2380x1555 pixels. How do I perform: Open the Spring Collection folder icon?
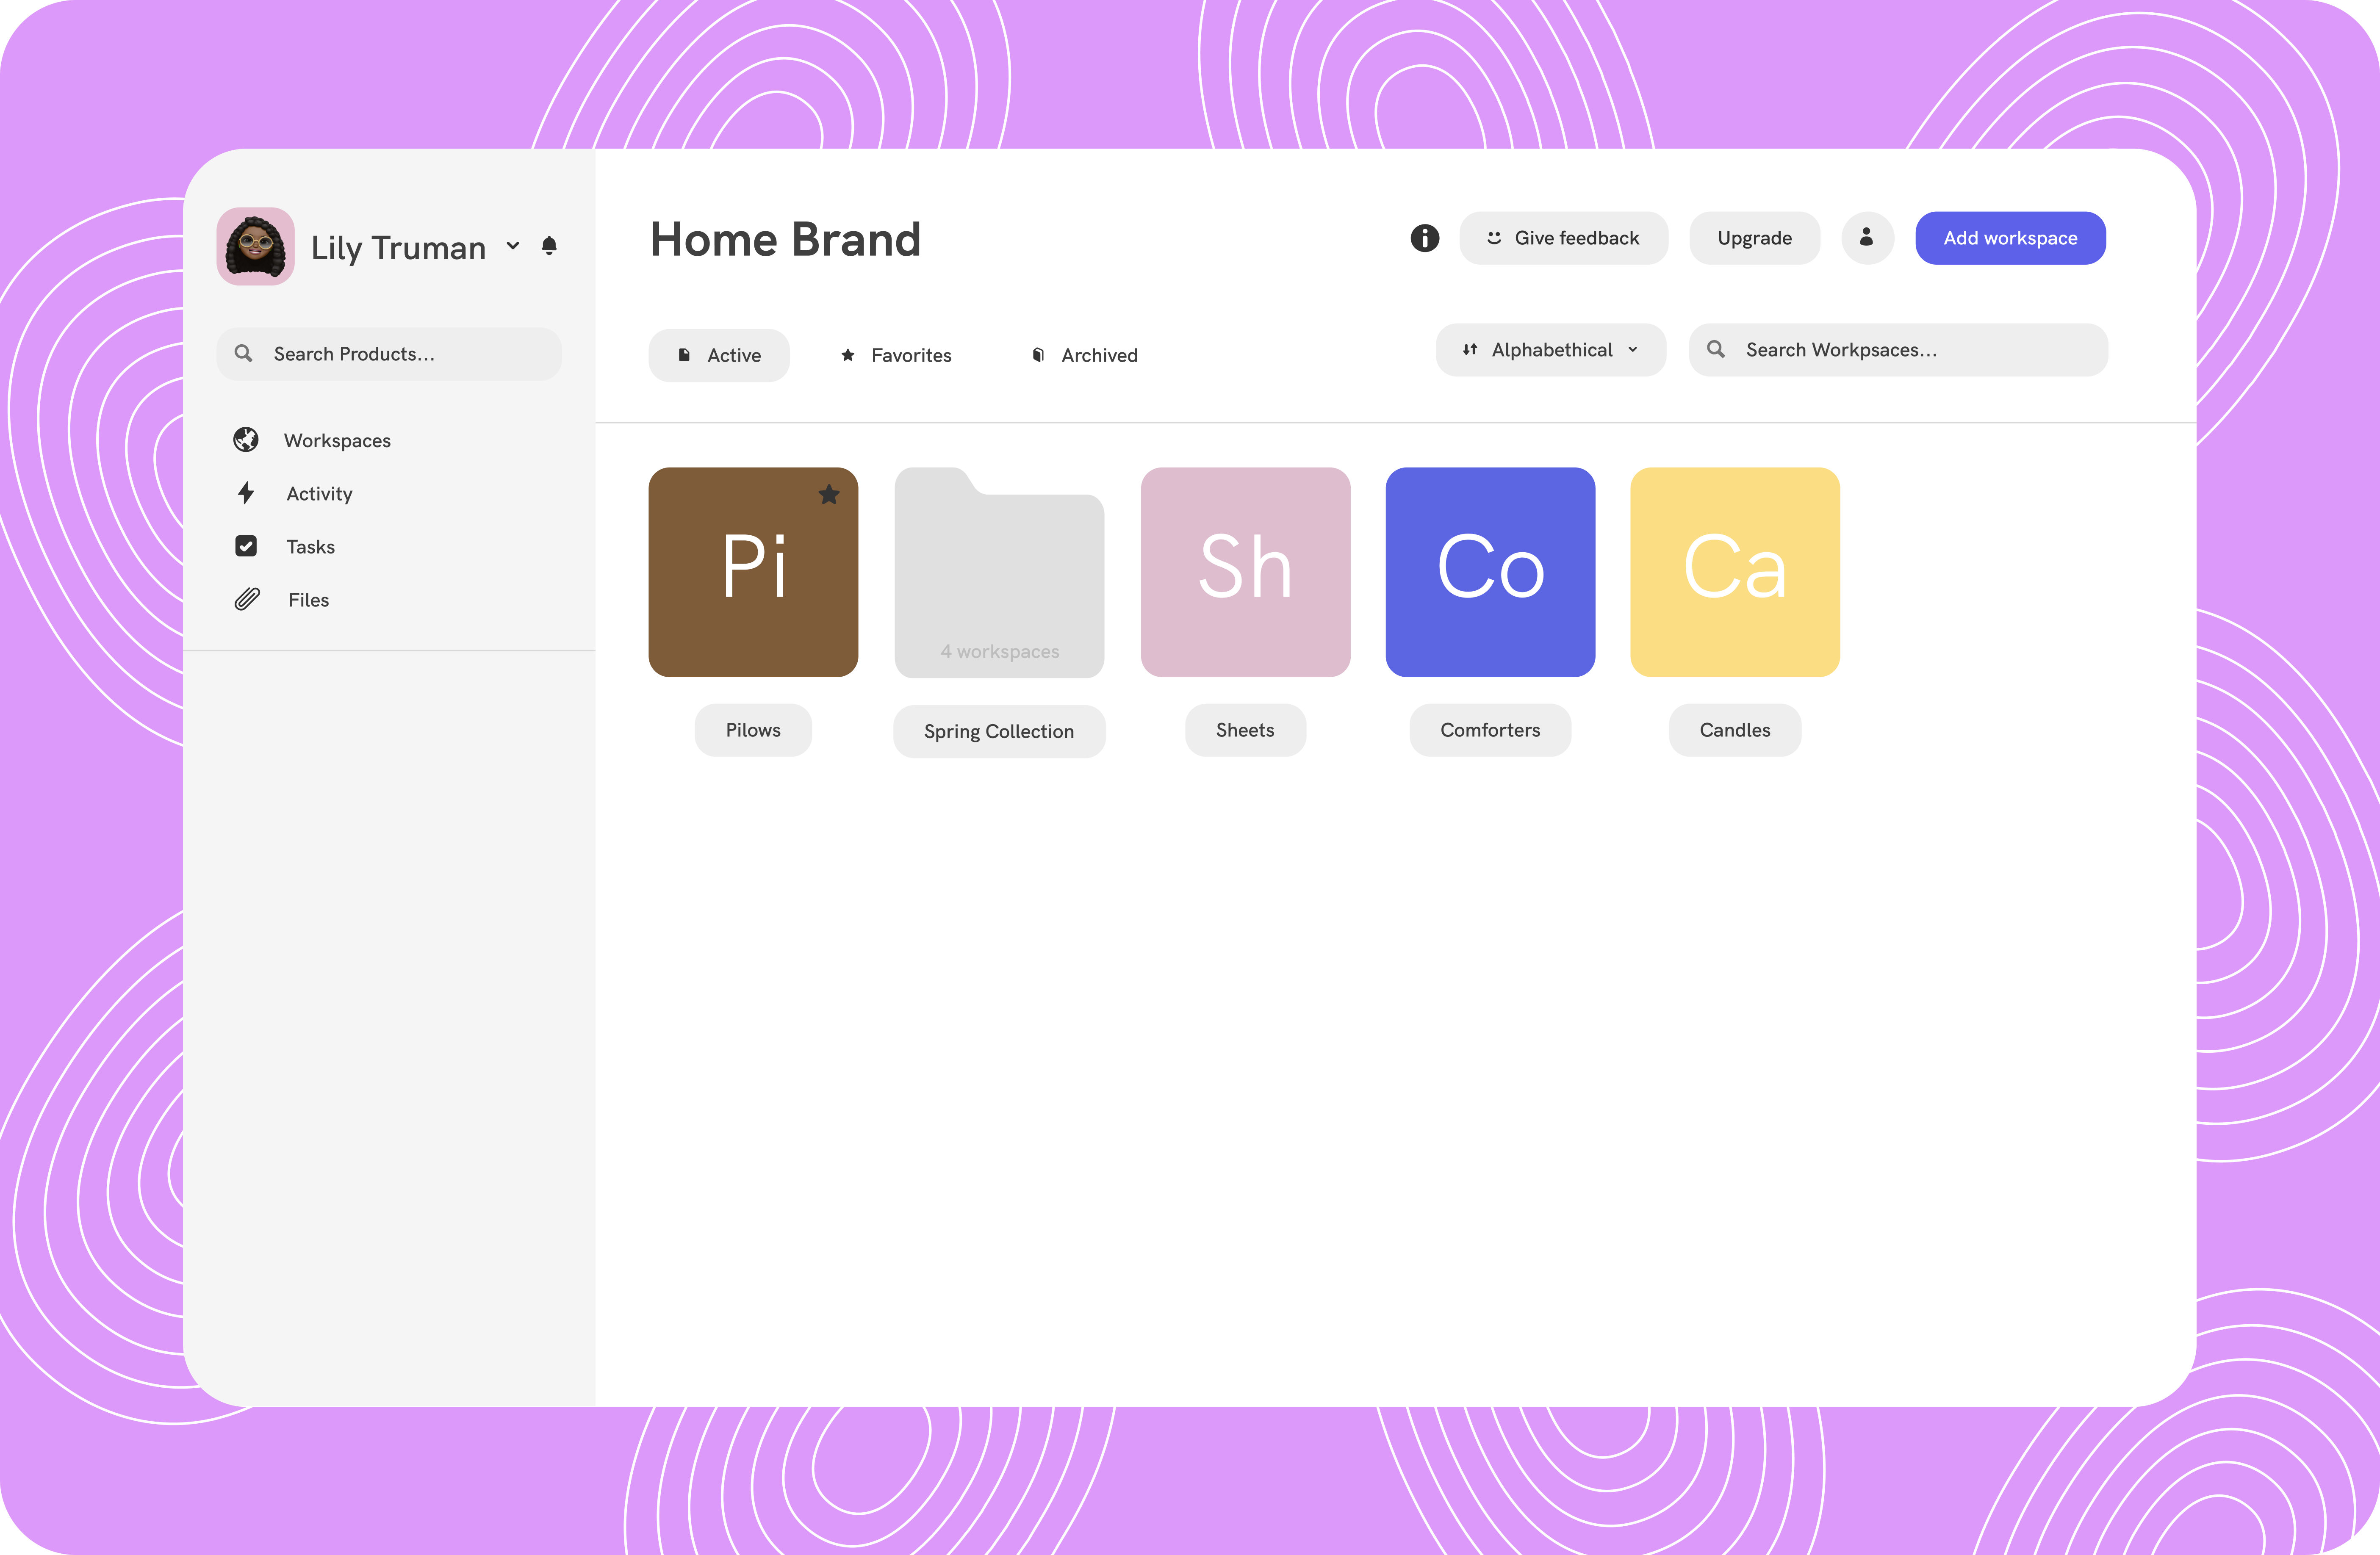tap(999, 572)
